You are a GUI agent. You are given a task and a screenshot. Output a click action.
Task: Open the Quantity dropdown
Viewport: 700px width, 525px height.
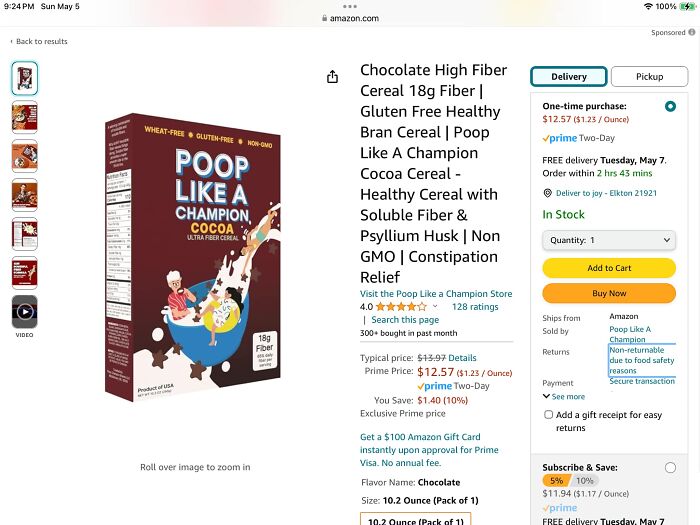tap(608, 240)
